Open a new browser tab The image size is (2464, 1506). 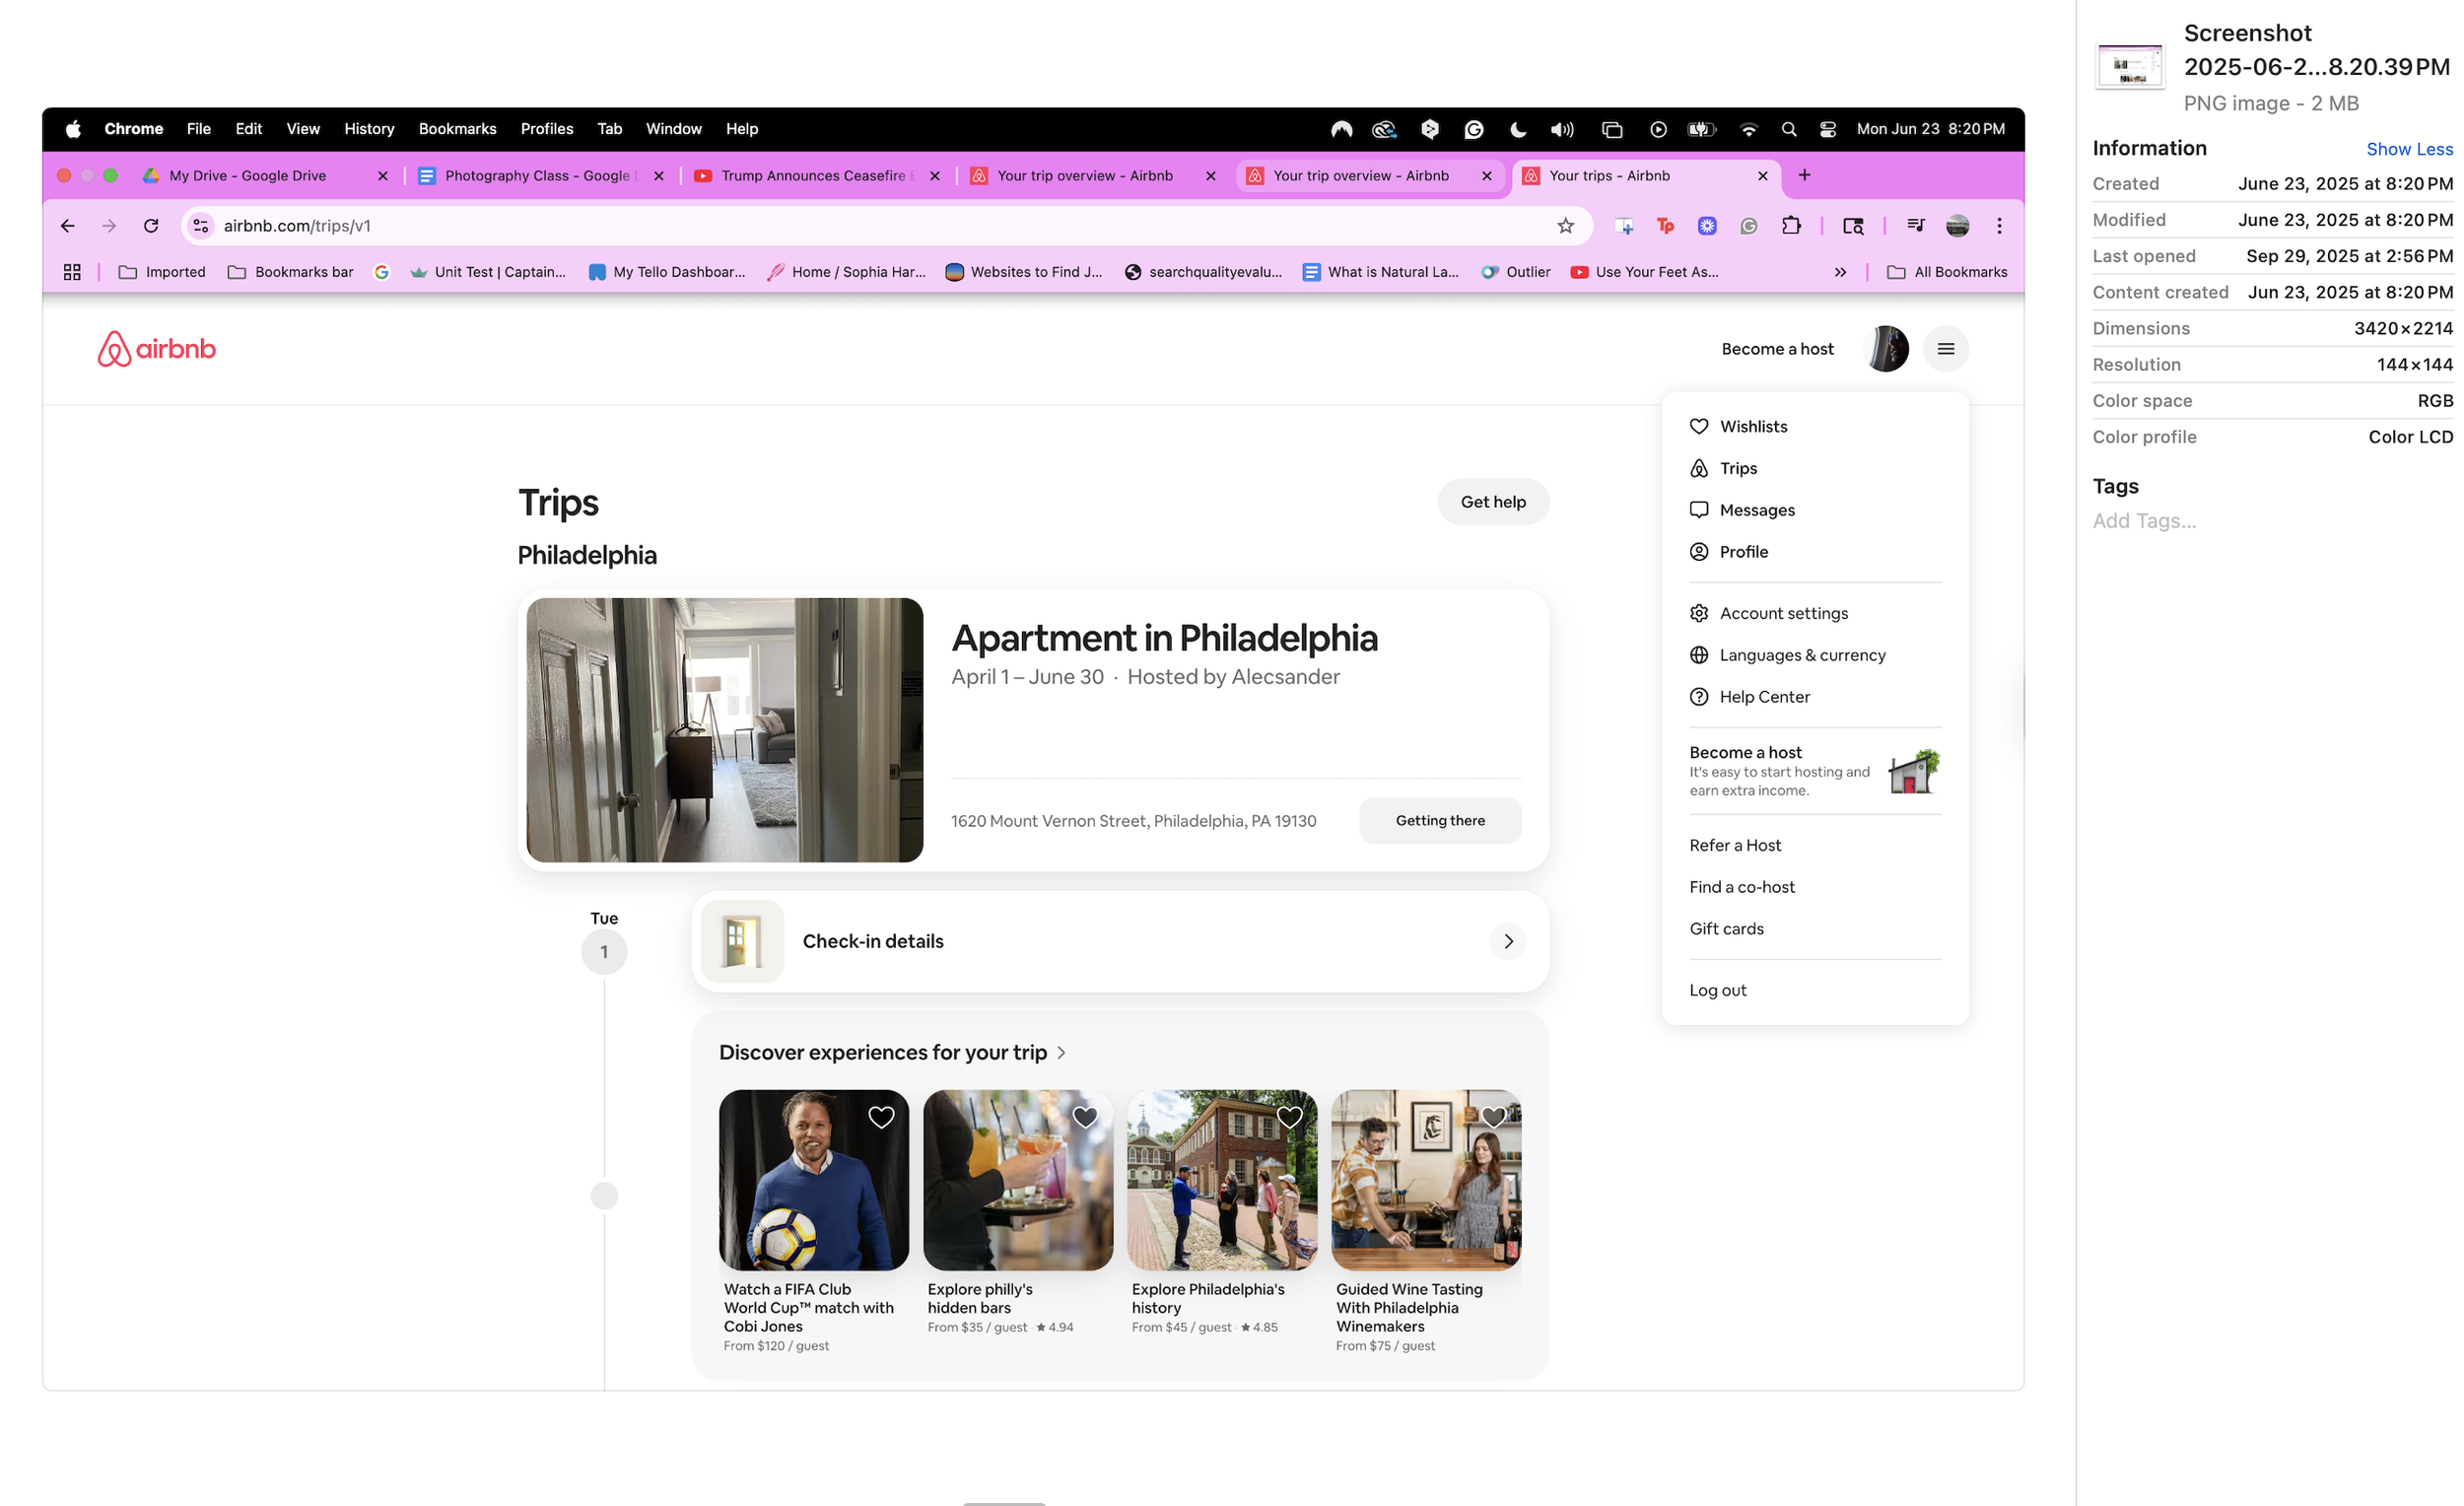coord(1804,175)
